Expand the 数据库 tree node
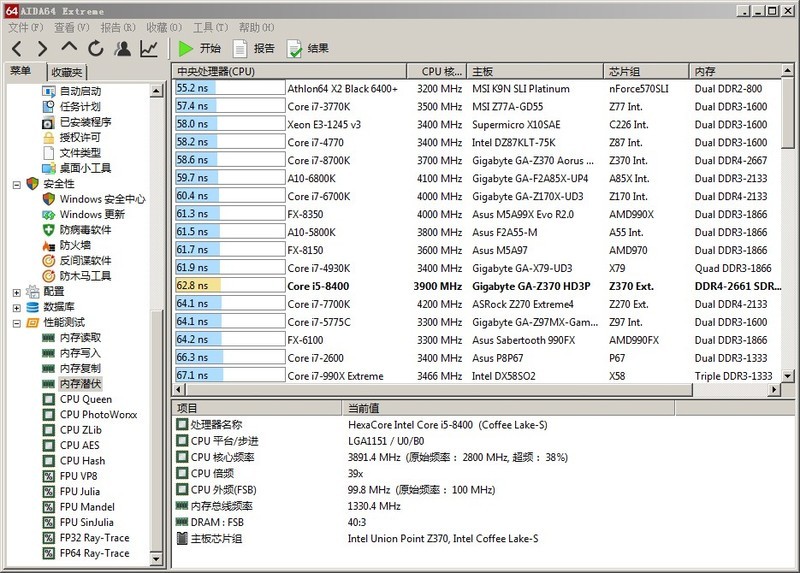Viewport: 800px width, 573px height. click(x=17, y=308)
